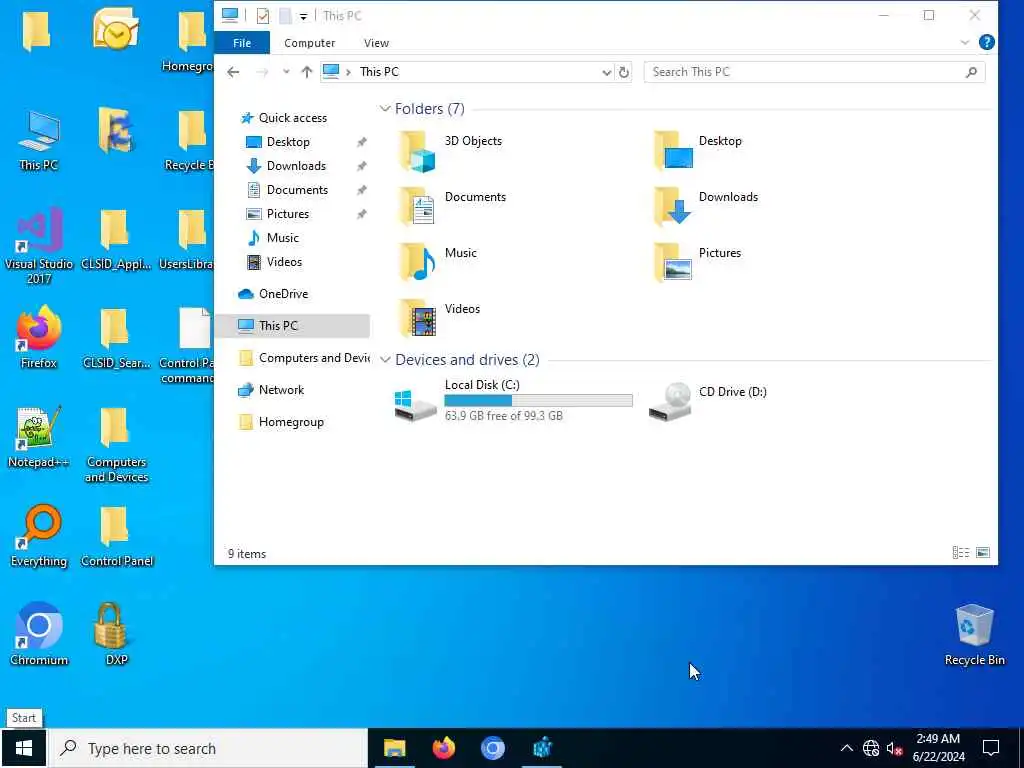Click the Local Disk C: usage bar
Screen dimensions: 1024x768
(x=538, y=400)
